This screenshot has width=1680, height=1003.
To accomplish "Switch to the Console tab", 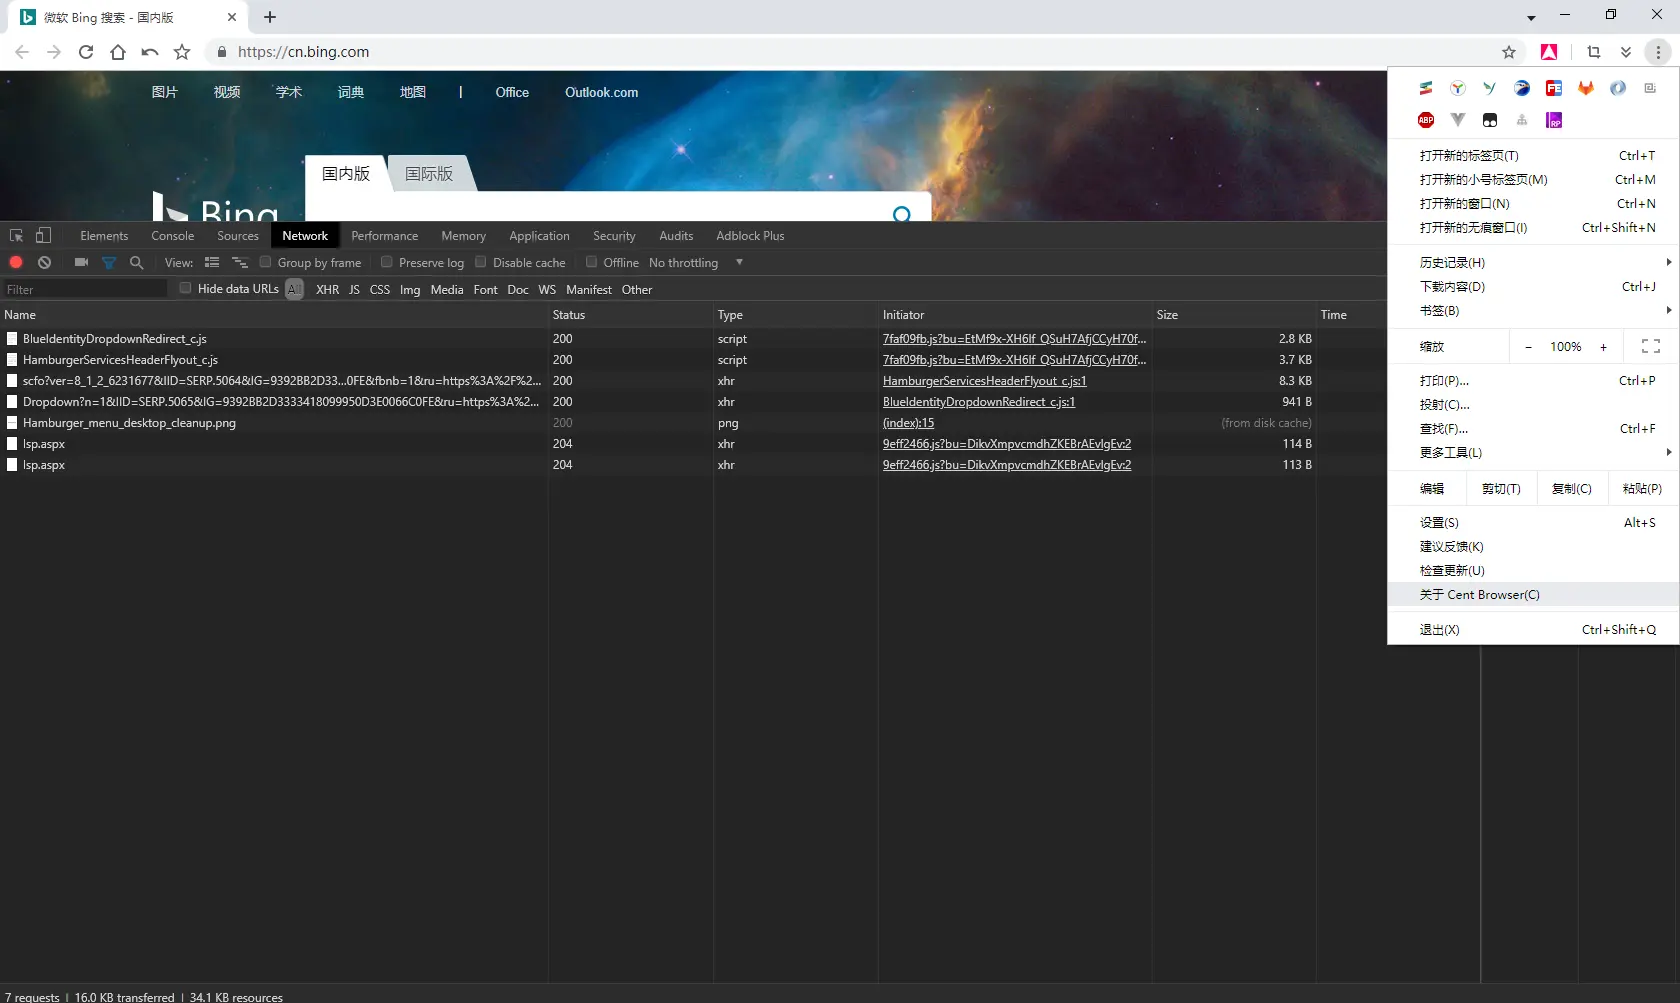I will tap(173, 236).
